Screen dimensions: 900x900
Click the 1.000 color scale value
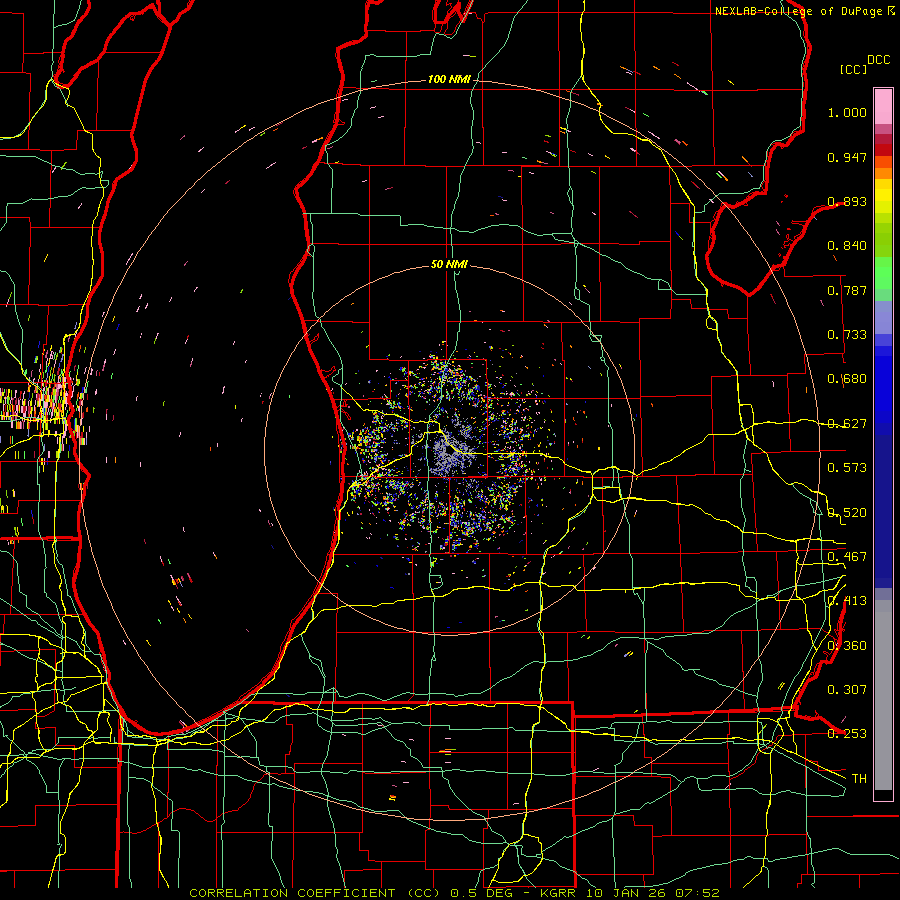847,112
